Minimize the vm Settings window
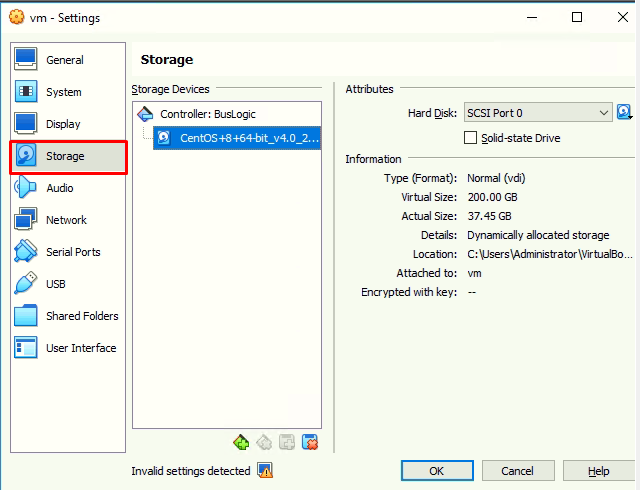The image size is (640, 490). coord(532,17)
